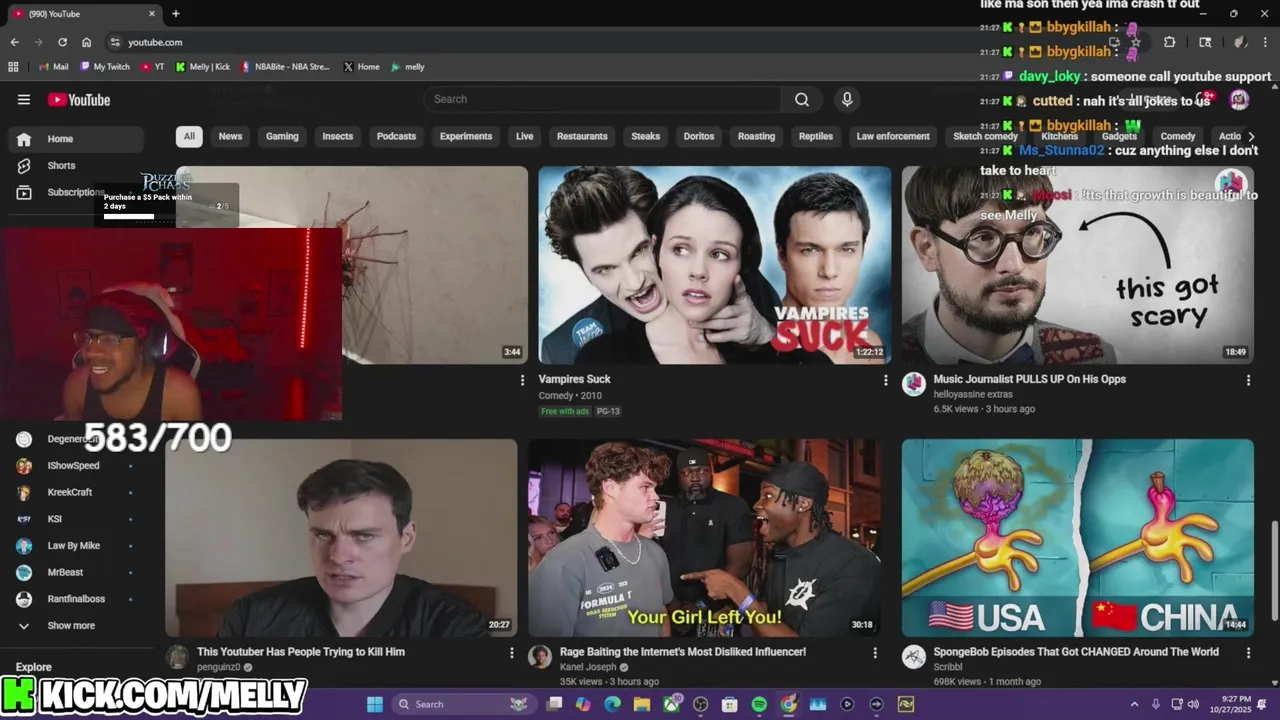The image size is (1280, 720).
Task: Open the site information icon beside youtube.com
Action: click(115, 42)
